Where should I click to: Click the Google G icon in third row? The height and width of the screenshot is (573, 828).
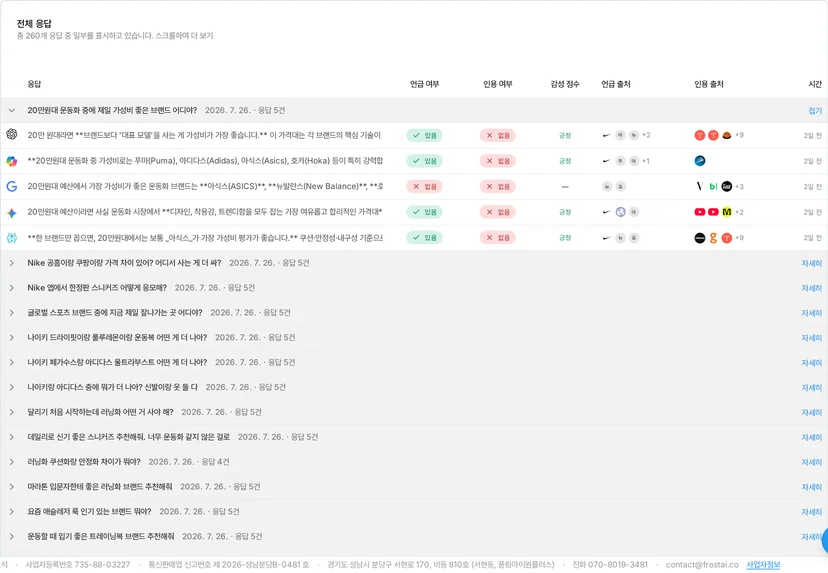pos(12,186)
